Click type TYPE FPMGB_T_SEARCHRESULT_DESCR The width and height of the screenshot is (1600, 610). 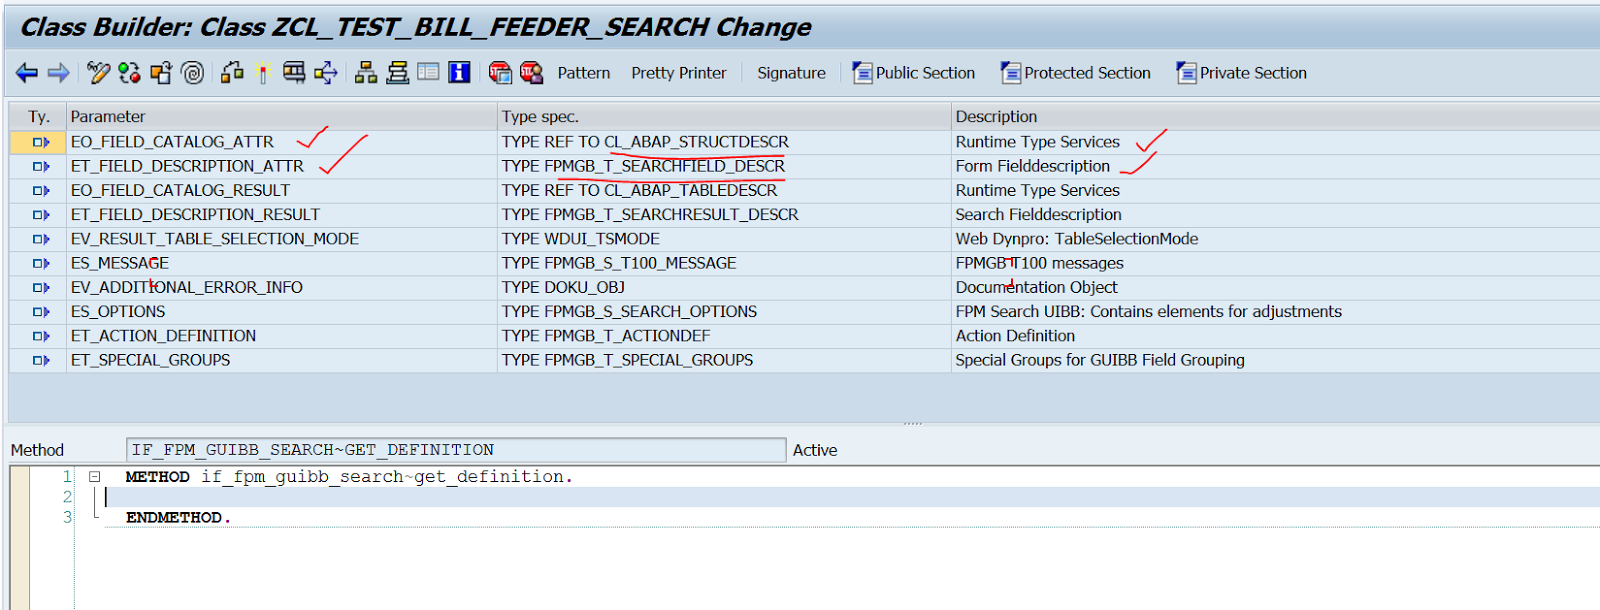pos(650,214)
